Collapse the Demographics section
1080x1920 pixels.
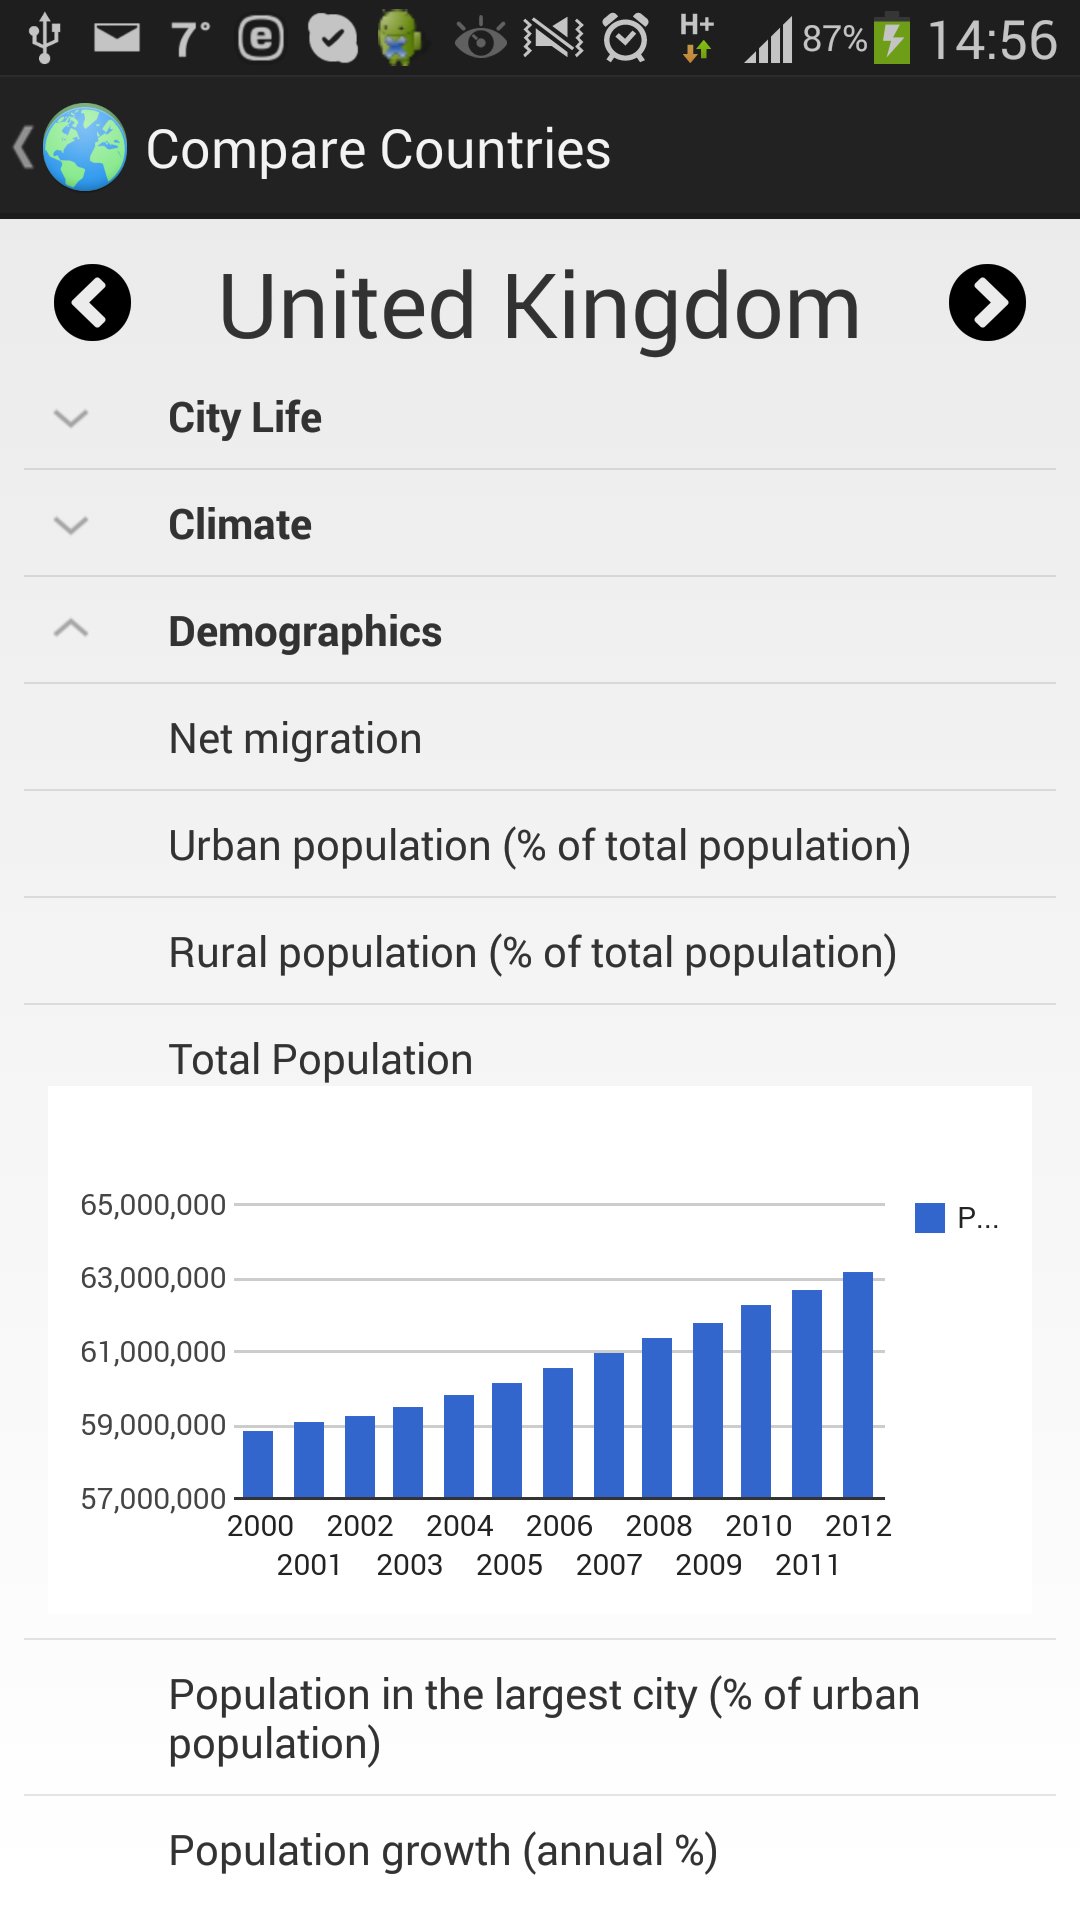click(540, 631)
